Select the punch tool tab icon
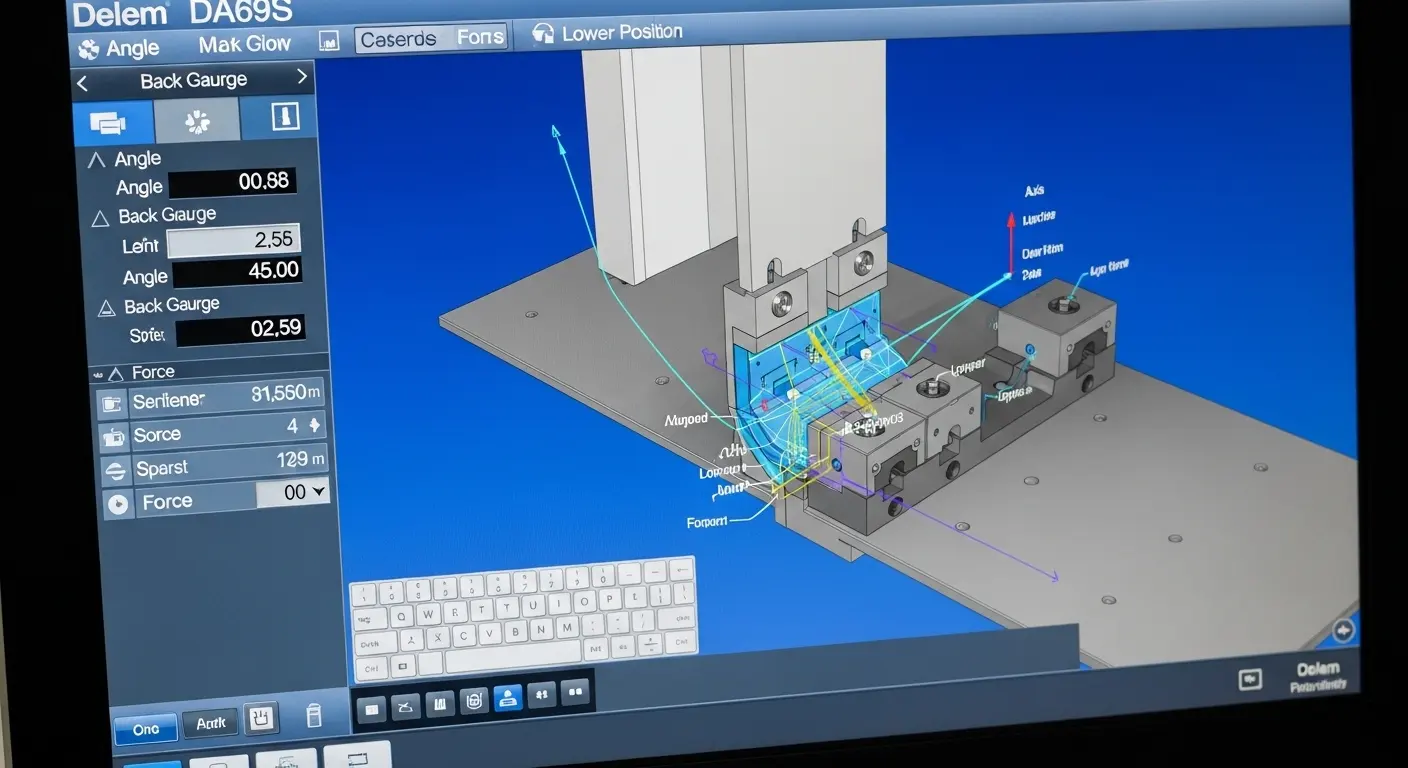Screen dimensions: 1408x768 pyautogui.click(x=284, y=119)
